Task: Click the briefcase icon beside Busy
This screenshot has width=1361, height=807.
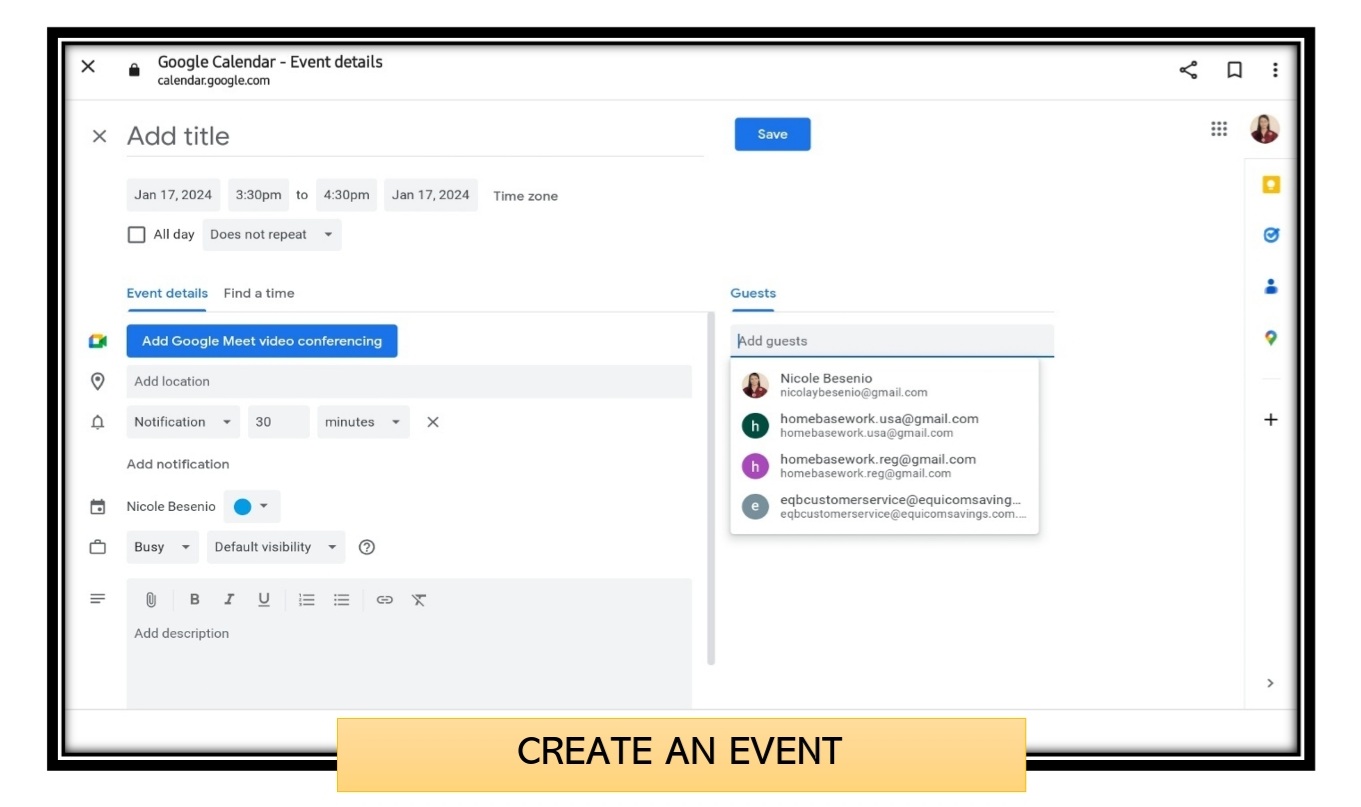Action: (x=98, y=547)
